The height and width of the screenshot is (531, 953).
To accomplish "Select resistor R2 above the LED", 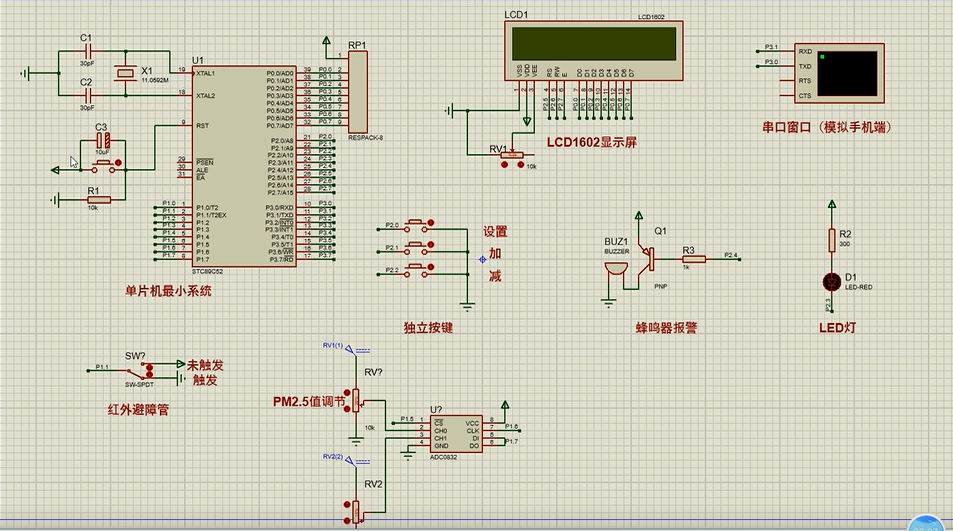I will point(830,239).
